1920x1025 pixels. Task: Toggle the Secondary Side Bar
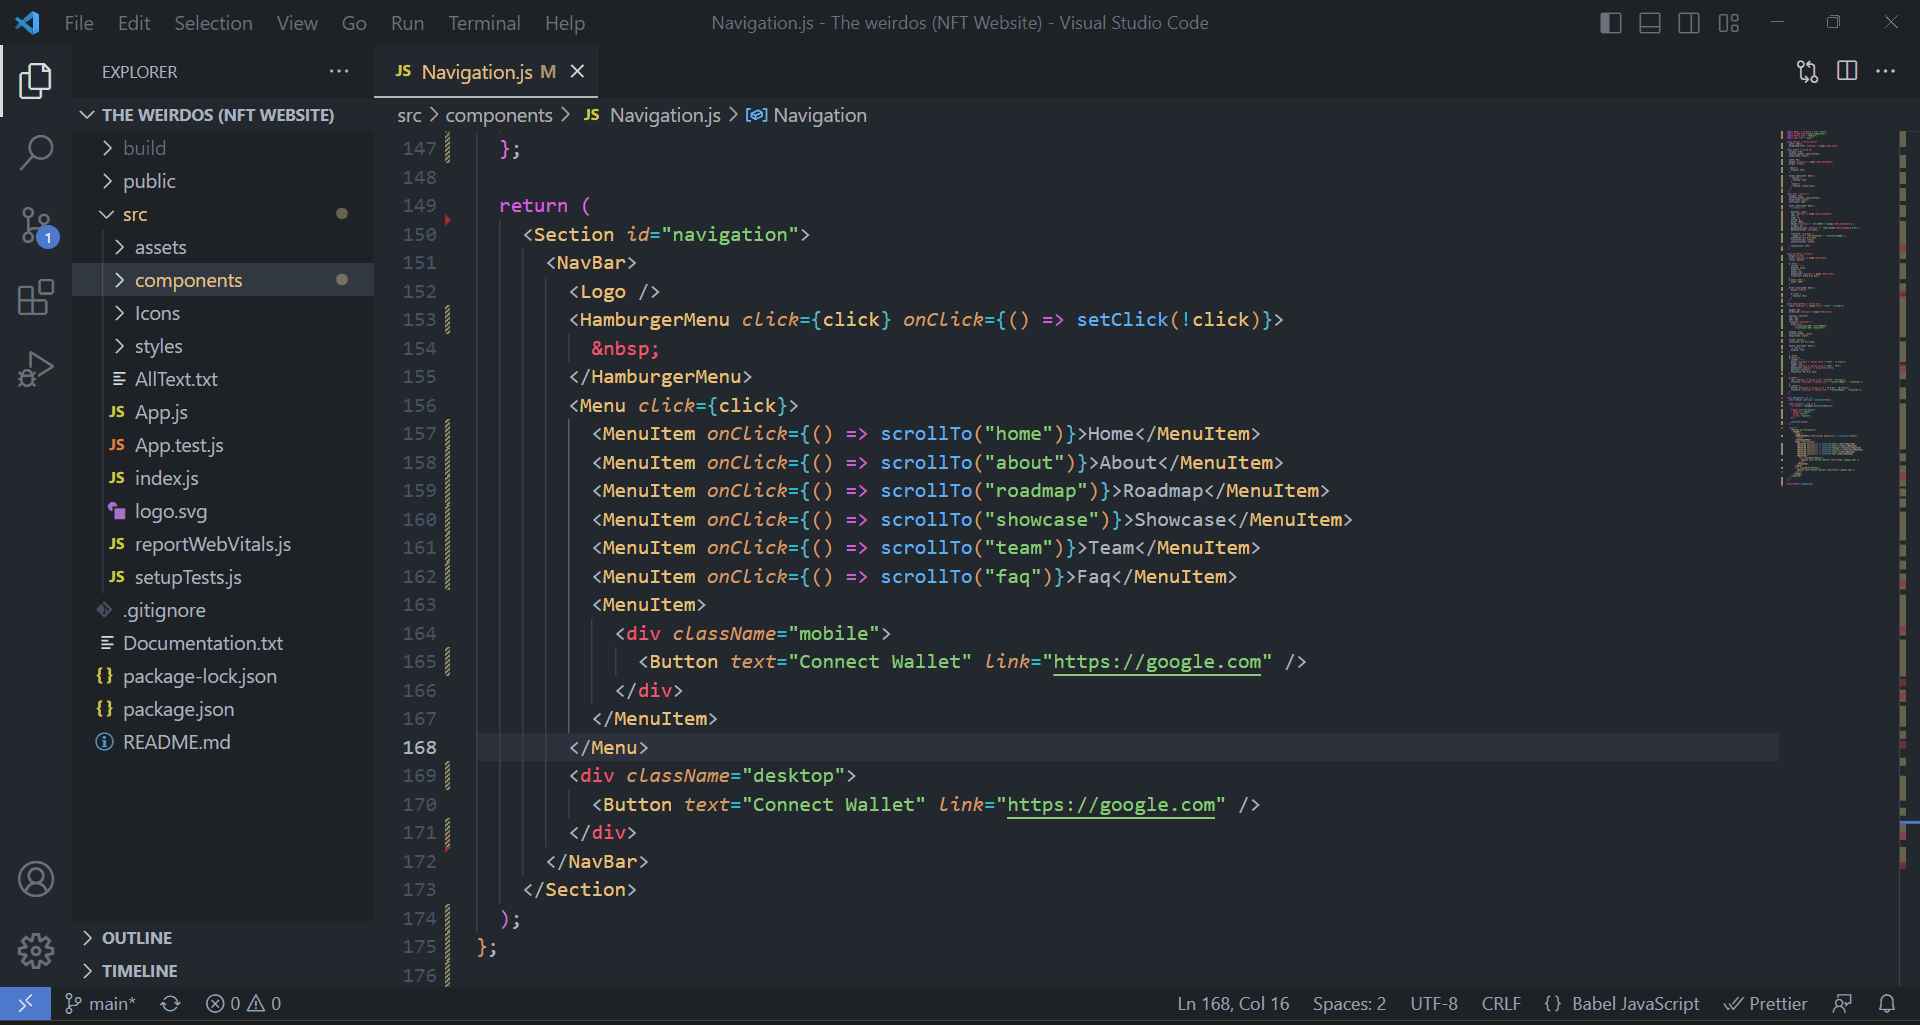tap(1689, 22)
